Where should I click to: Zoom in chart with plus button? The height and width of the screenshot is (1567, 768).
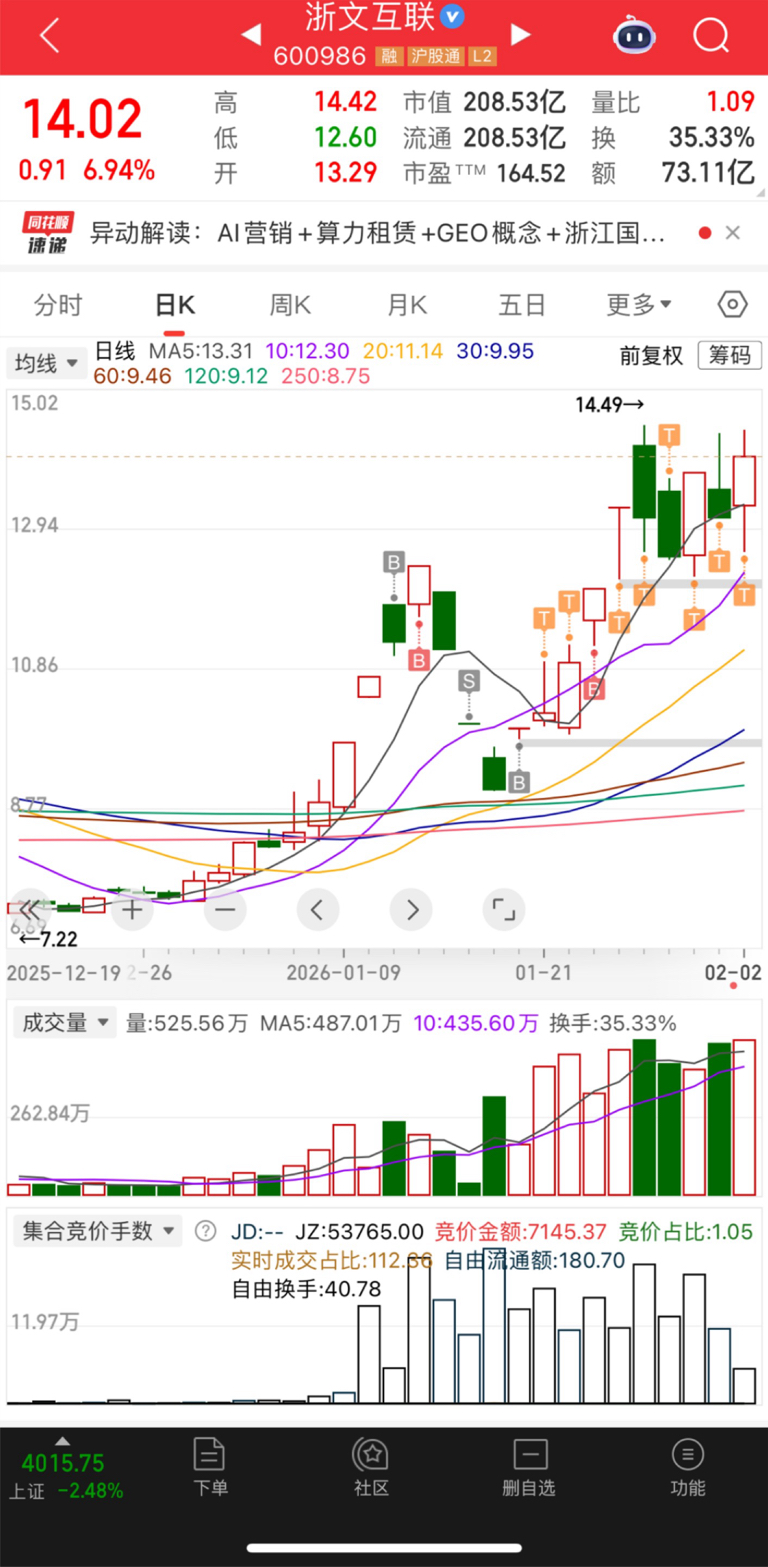(132, 910)
